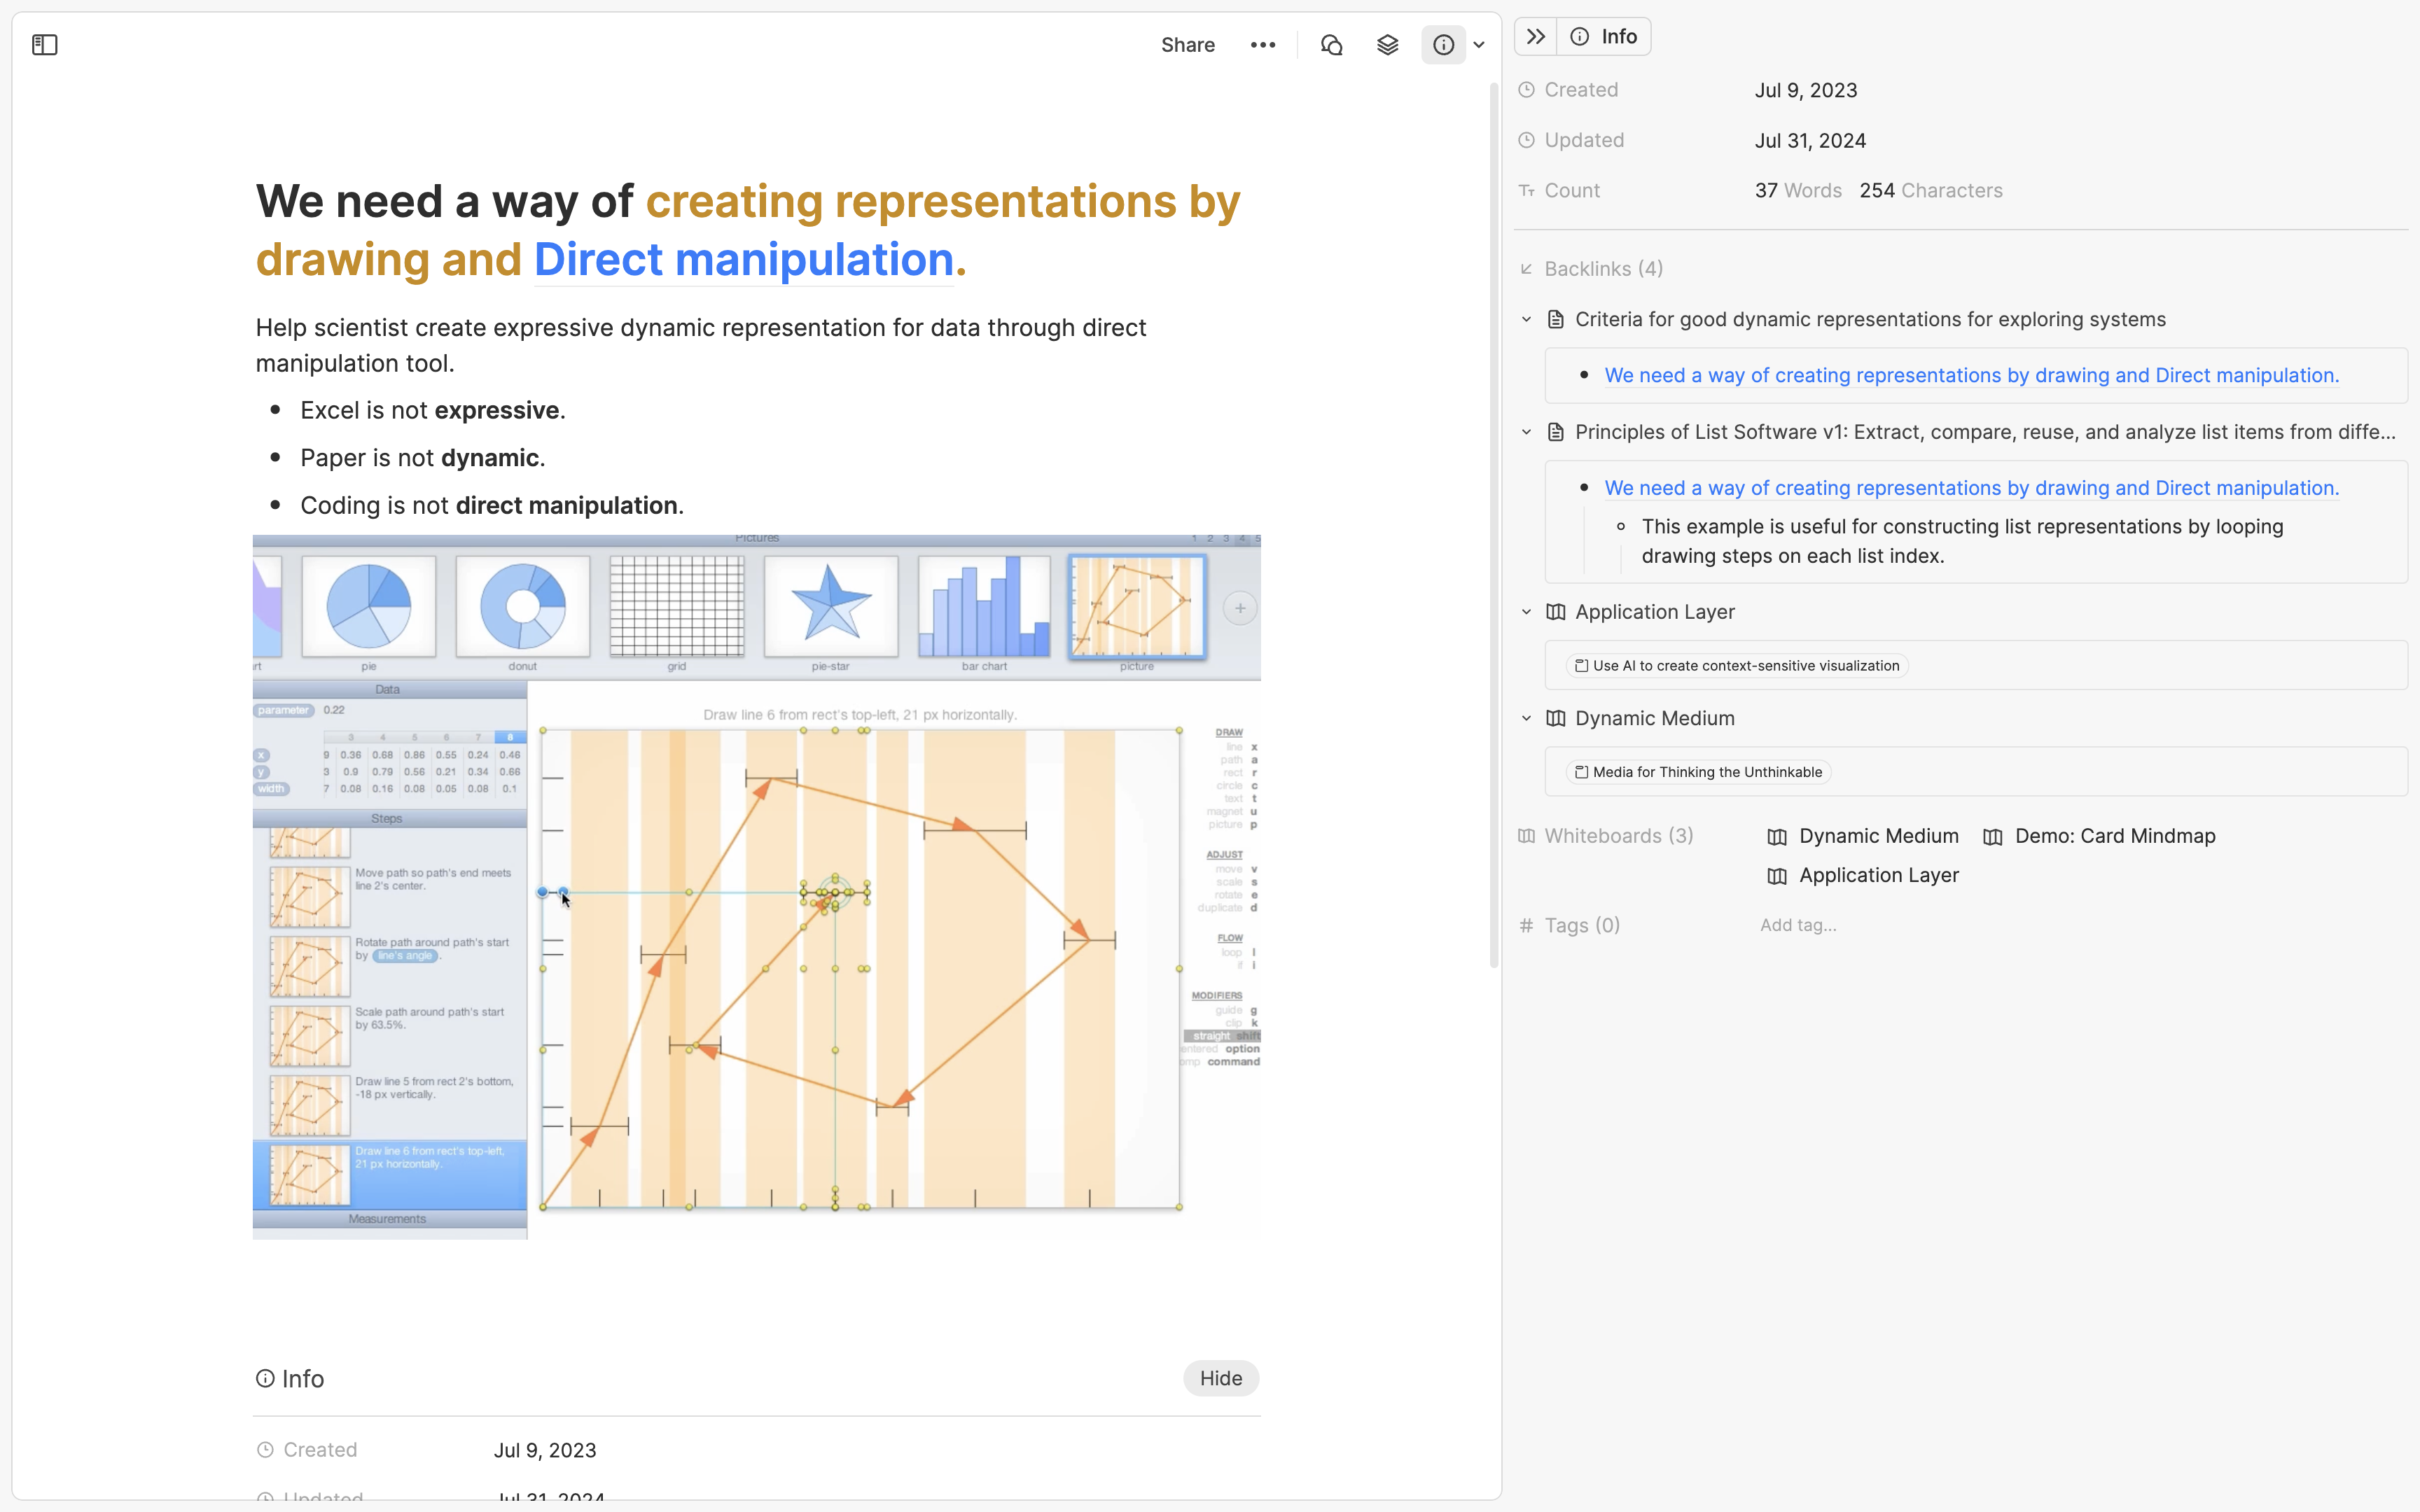The height and width of the screenshot is (1512, 2420).
Task: Click the Updated date Jul 31, 2024 in panel
Action: tap(1810, 141)
